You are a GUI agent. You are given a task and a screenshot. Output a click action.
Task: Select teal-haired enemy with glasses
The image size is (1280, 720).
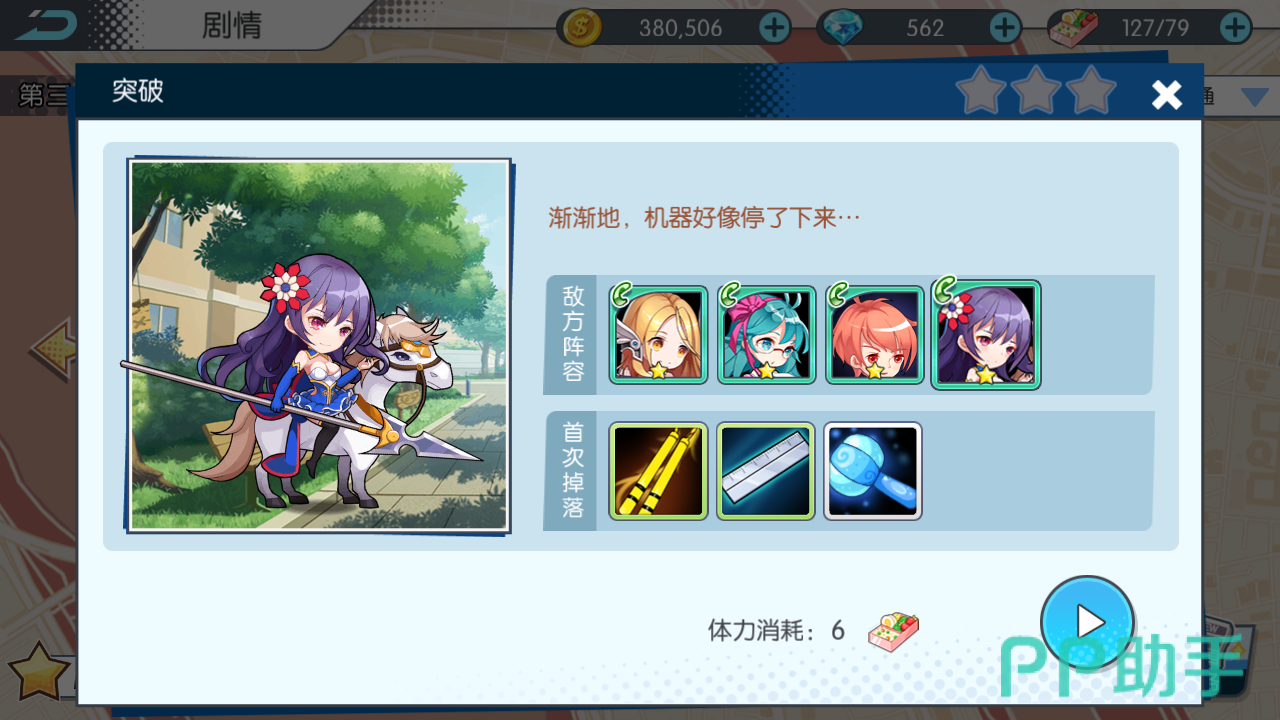click(x=766, y=335)
